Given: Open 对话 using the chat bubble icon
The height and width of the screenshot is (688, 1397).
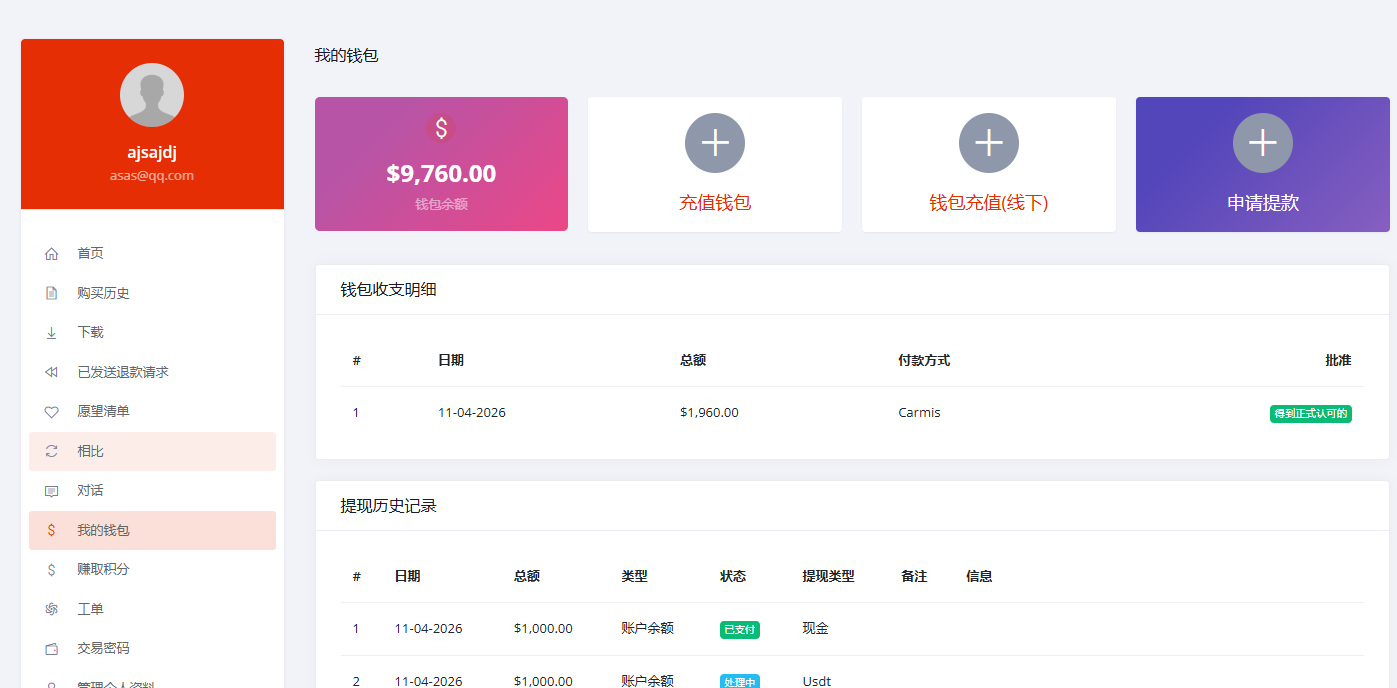Looking at the screenshot, I should coord(51,490).
